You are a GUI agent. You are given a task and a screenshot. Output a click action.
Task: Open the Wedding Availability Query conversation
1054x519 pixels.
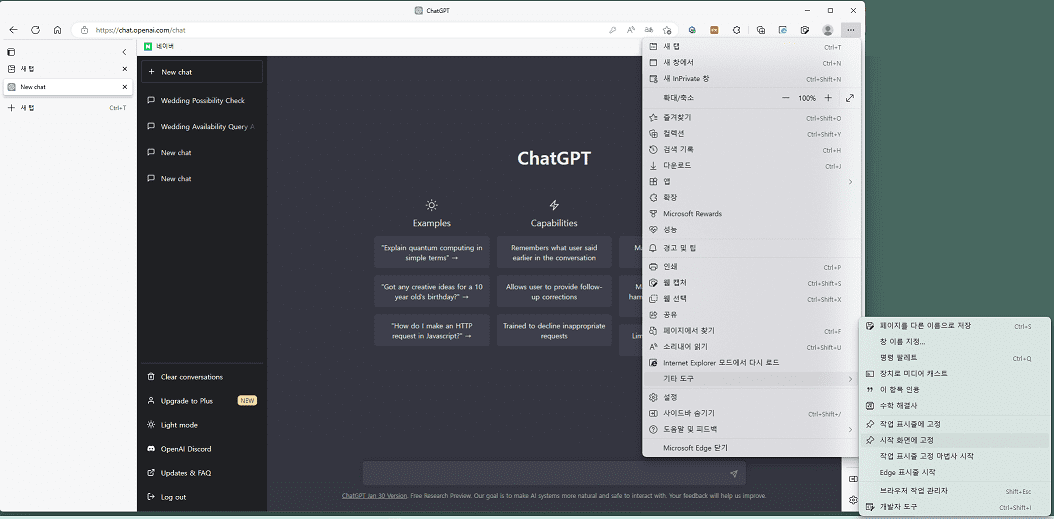point(202,126)
